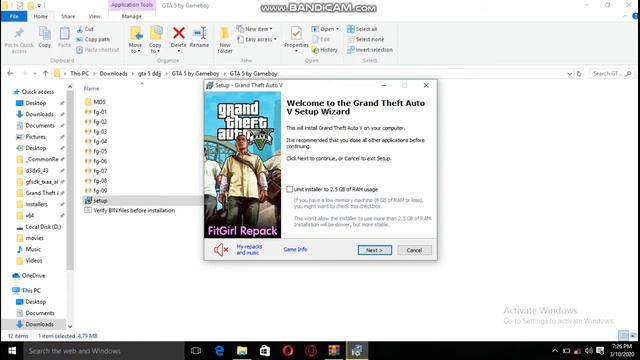640x360 pixels.
Task: Show hidden system tray icons chevron
Action: click(x=555, y=351)
